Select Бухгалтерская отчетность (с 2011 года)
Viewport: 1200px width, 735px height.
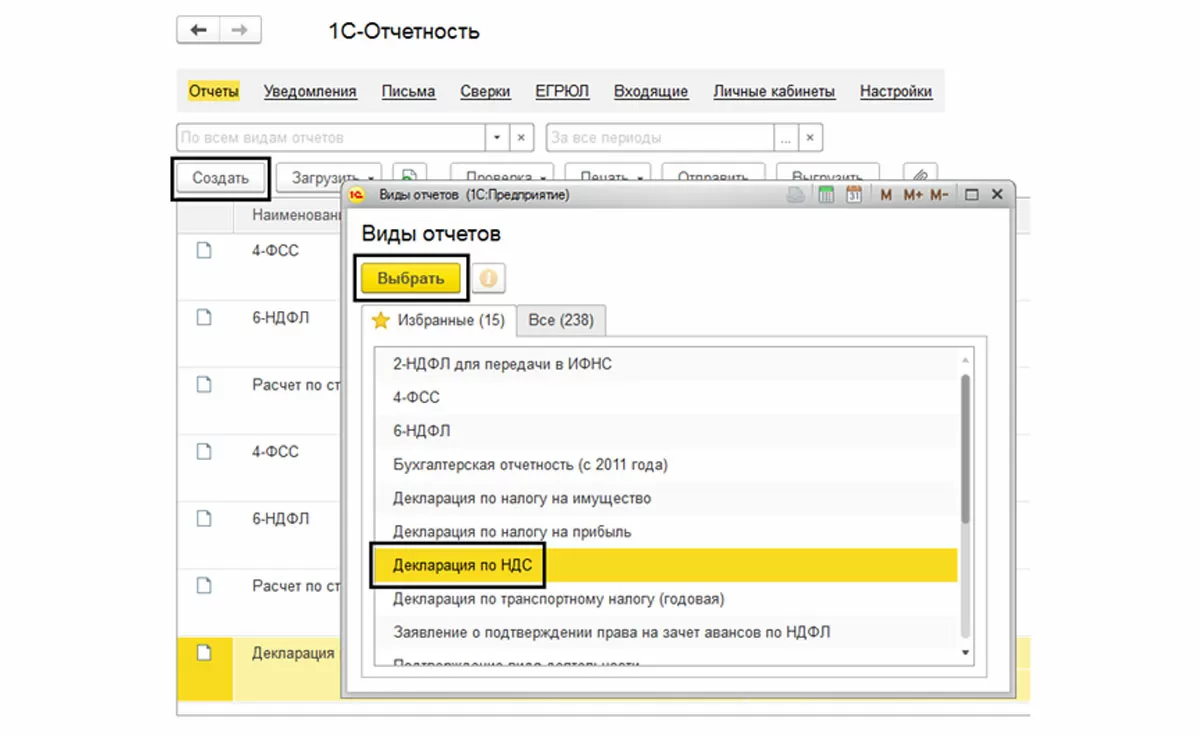[666, 464]
